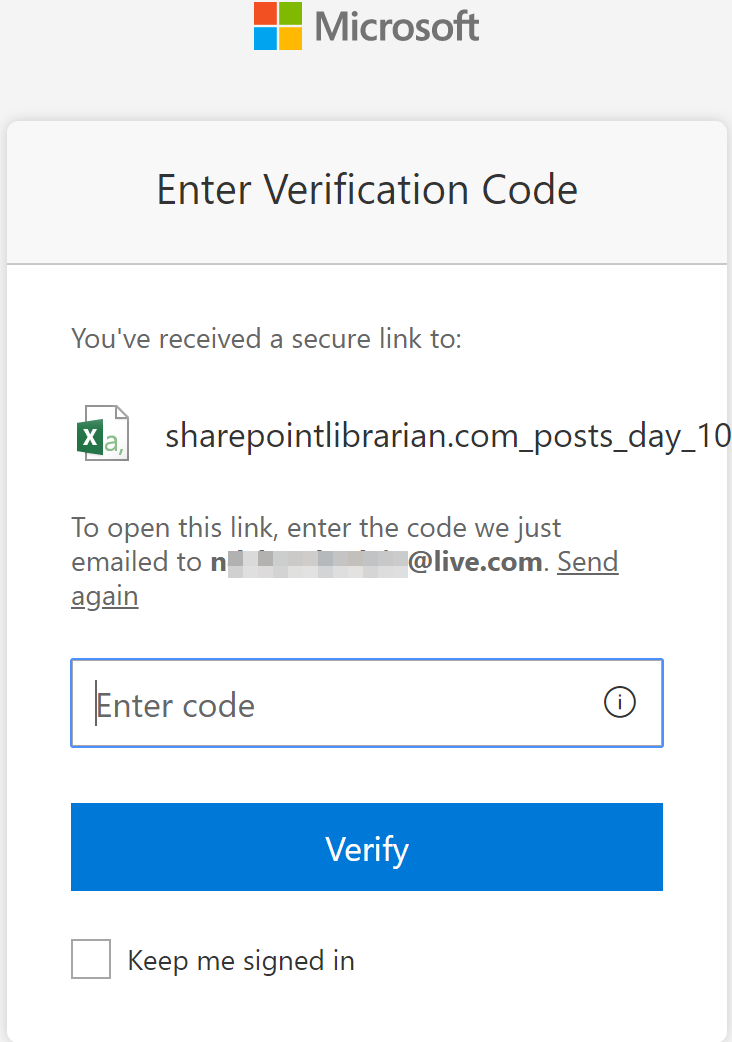
Task: Click the Send again link
Action: 587,561
